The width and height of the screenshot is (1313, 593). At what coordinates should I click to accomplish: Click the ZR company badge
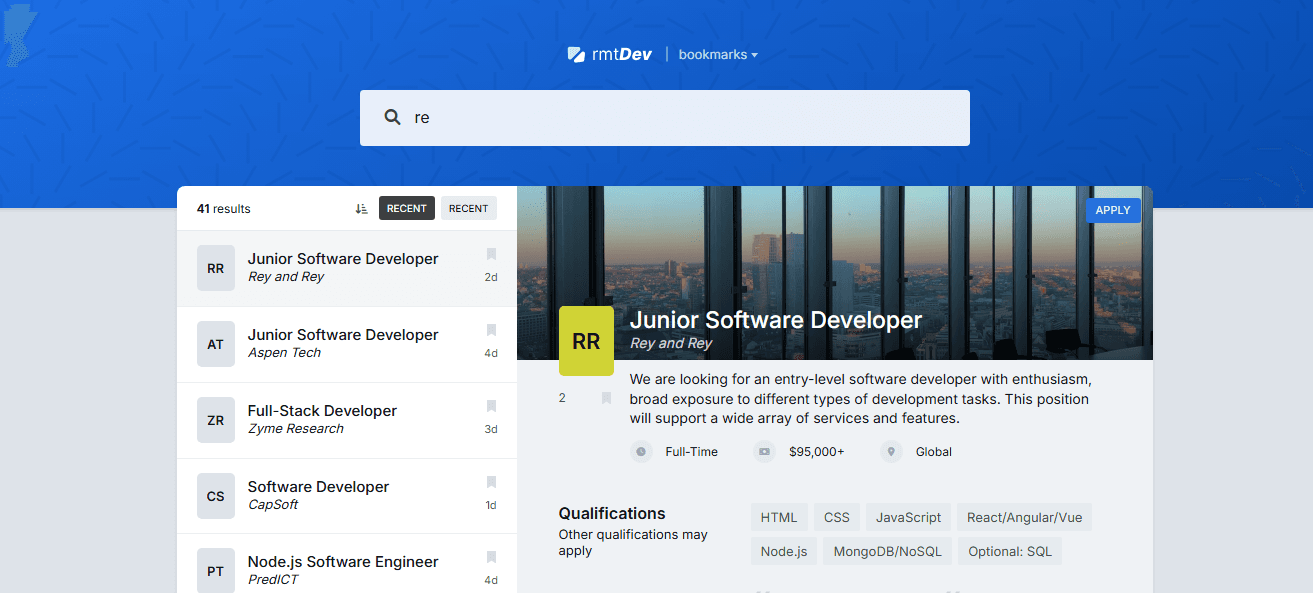pyautogui.click(x=216, y=420)
